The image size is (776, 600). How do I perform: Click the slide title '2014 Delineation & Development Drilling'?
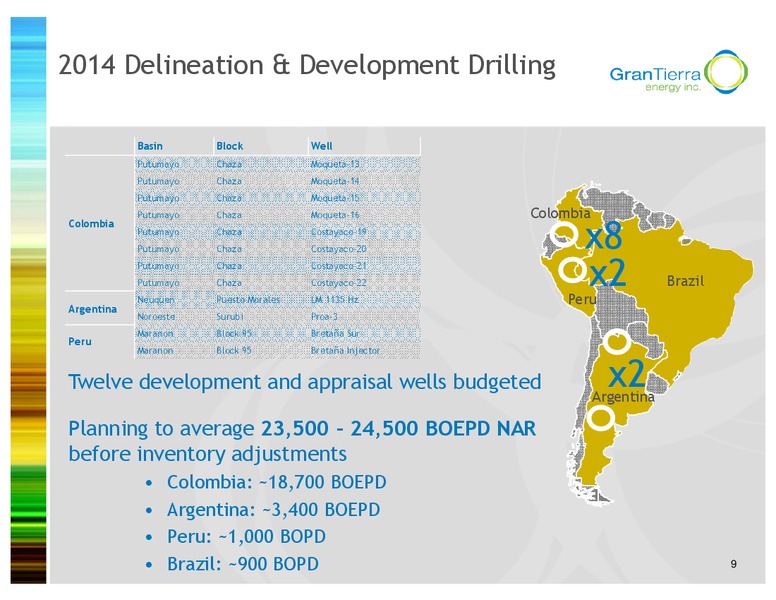point(307,65)
